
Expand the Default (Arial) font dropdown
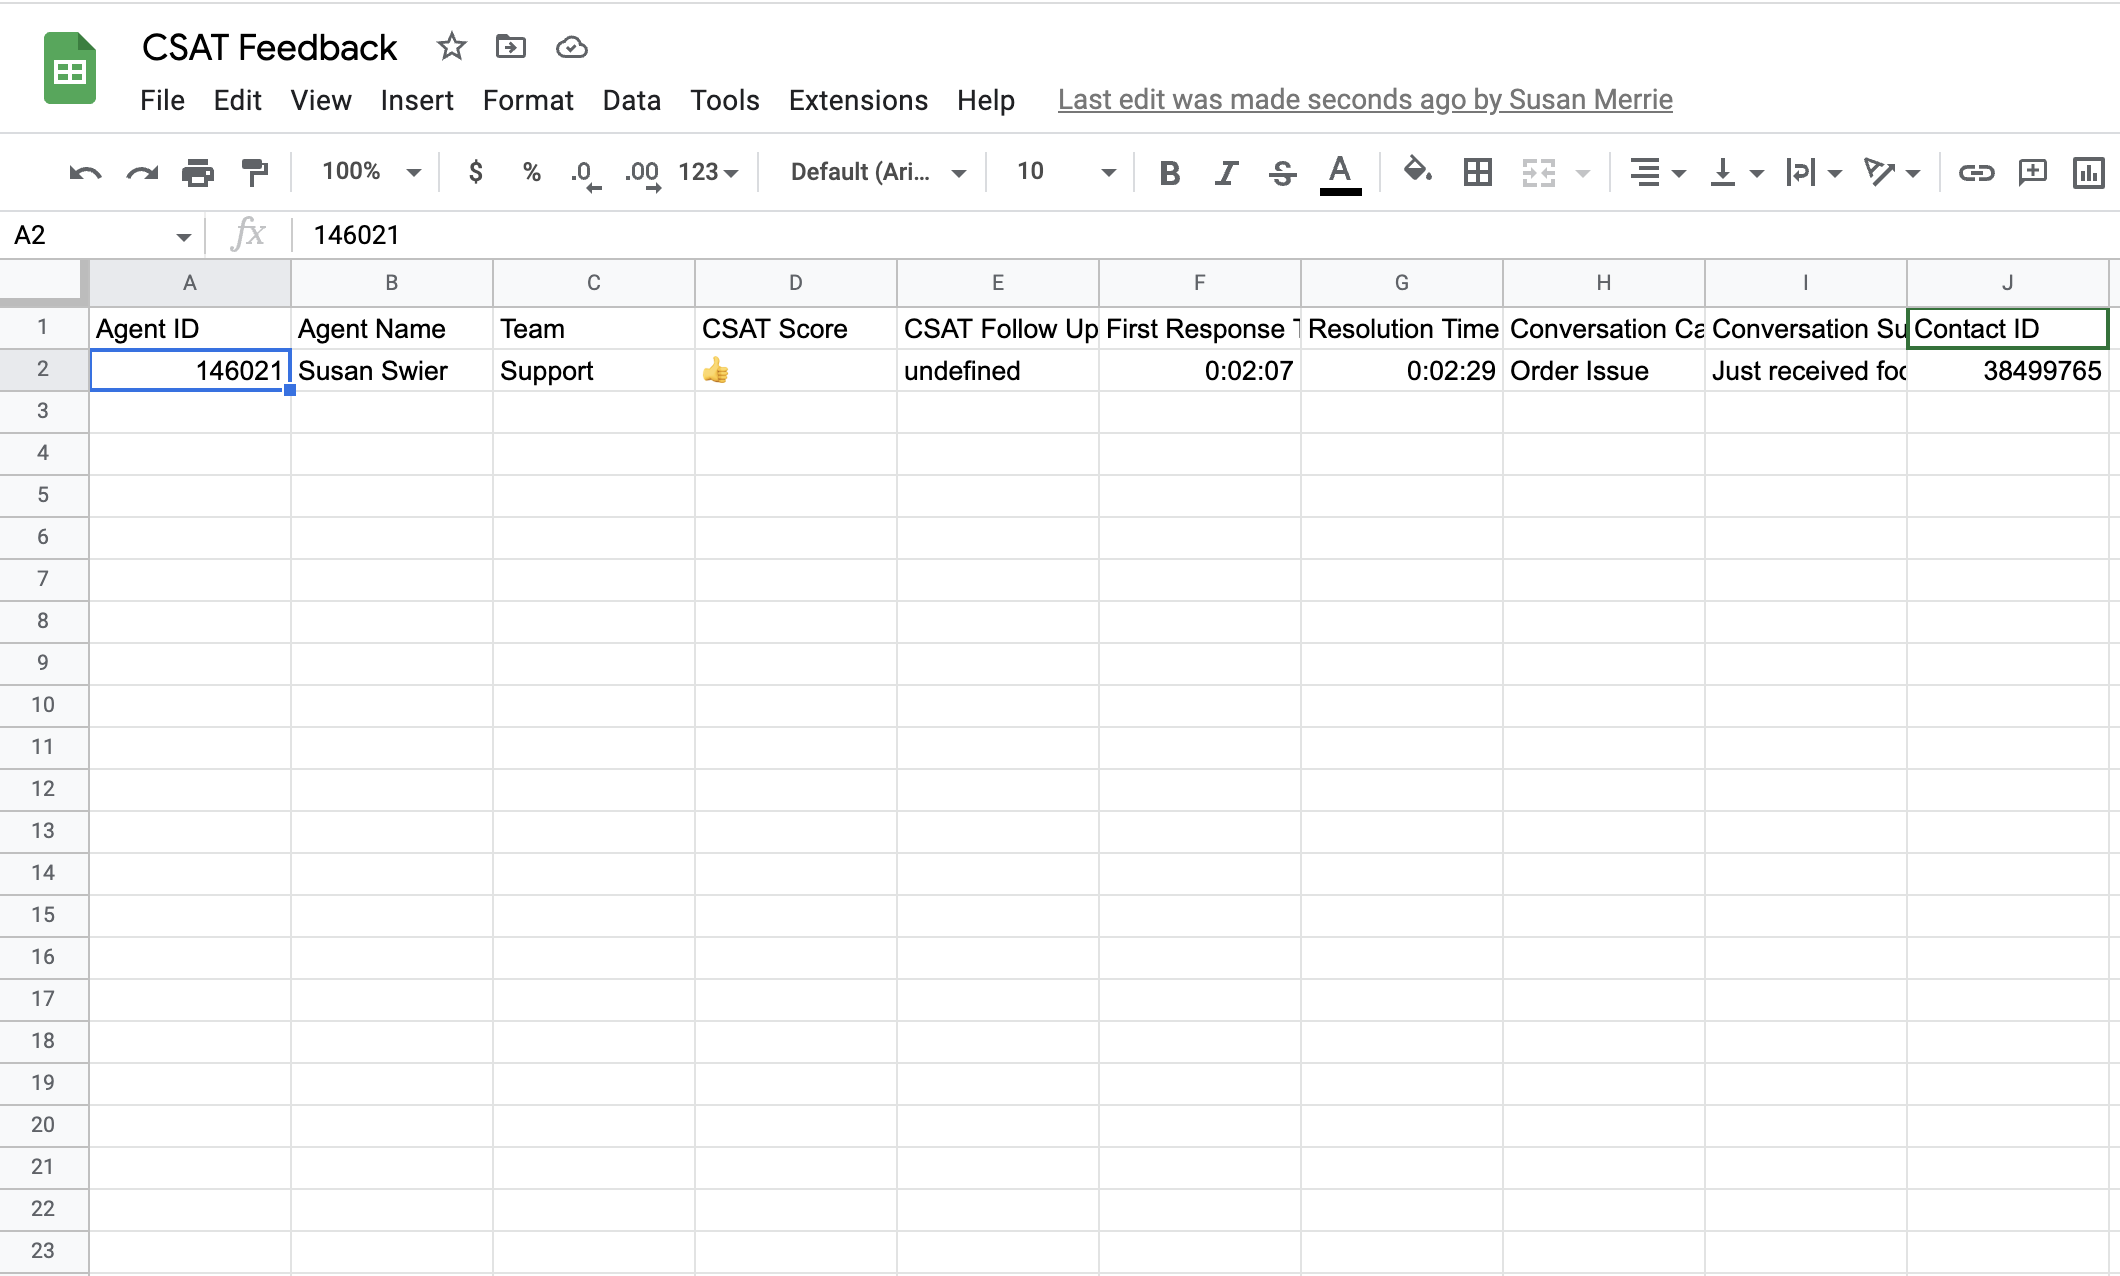tap(877, 172)
